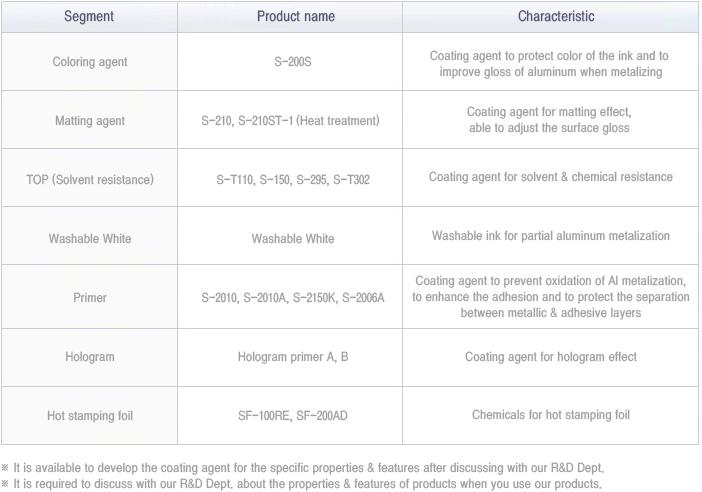Select the TOP (Solvent resistance) cell

point(90,179)
